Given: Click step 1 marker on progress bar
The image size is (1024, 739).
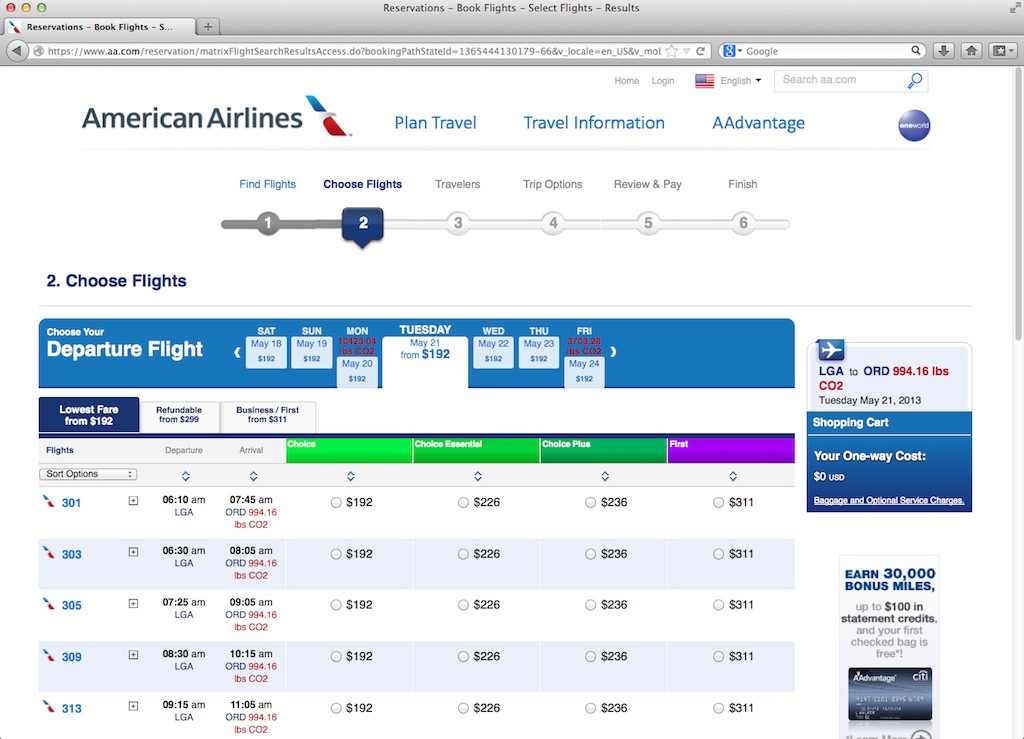Looking at the screenshot, I should click(267, 223).
